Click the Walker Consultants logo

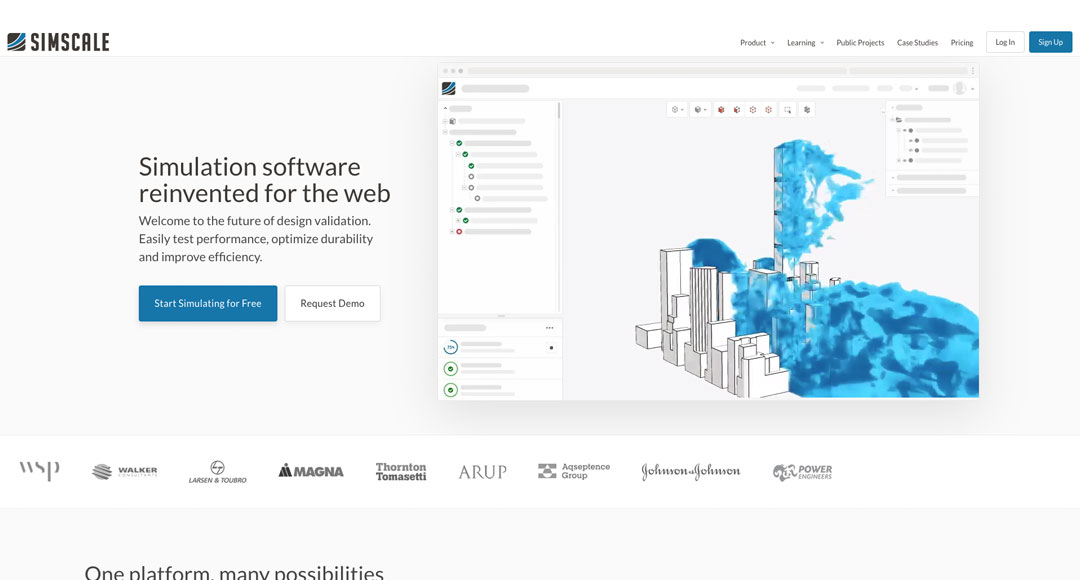124,472
